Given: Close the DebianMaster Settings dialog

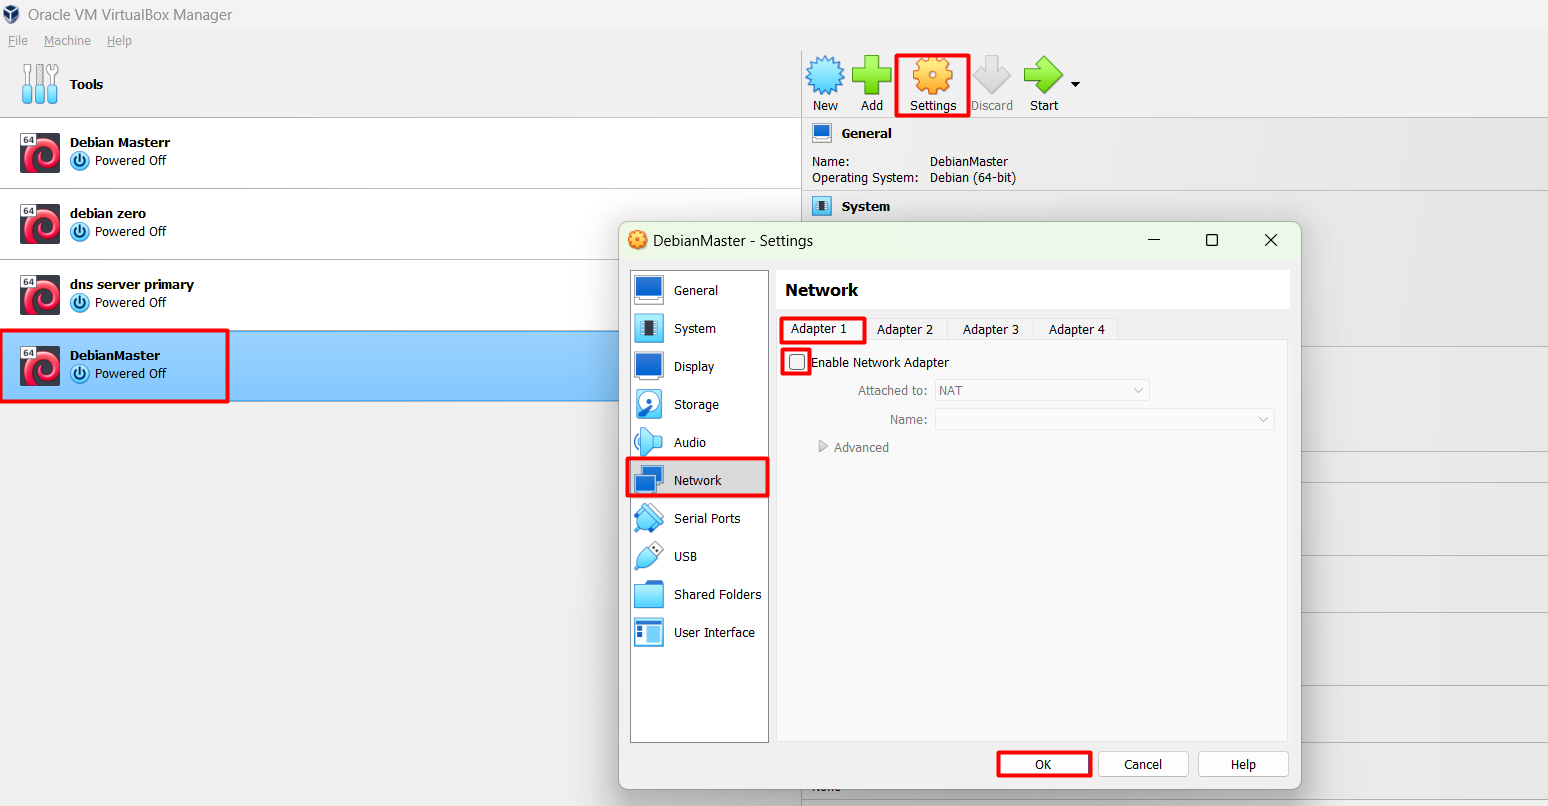Looking at the screenshot, I should coord(1271,240).
